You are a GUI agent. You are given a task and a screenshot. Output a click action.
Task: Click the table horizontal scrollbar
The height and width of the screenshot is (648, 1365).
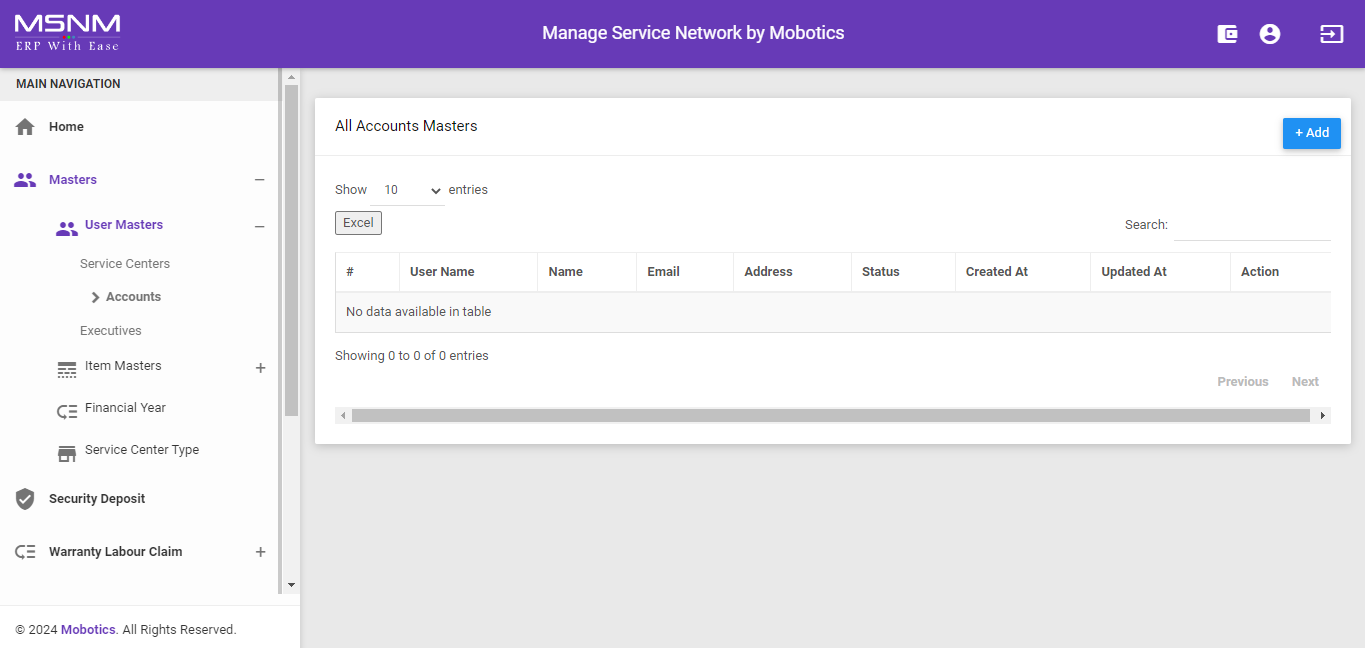830,415
